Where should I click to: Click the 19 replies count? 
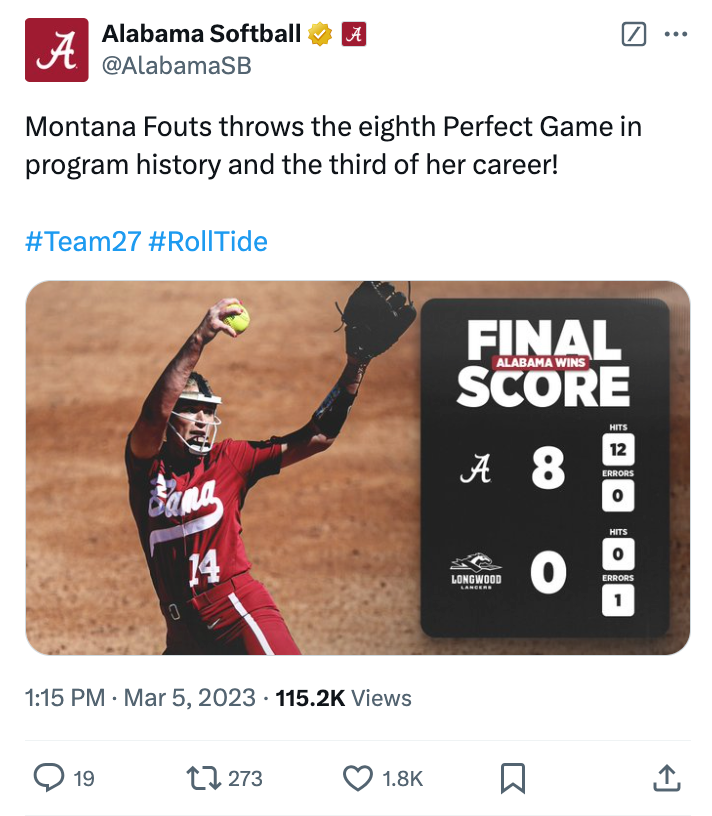(85, 778)
